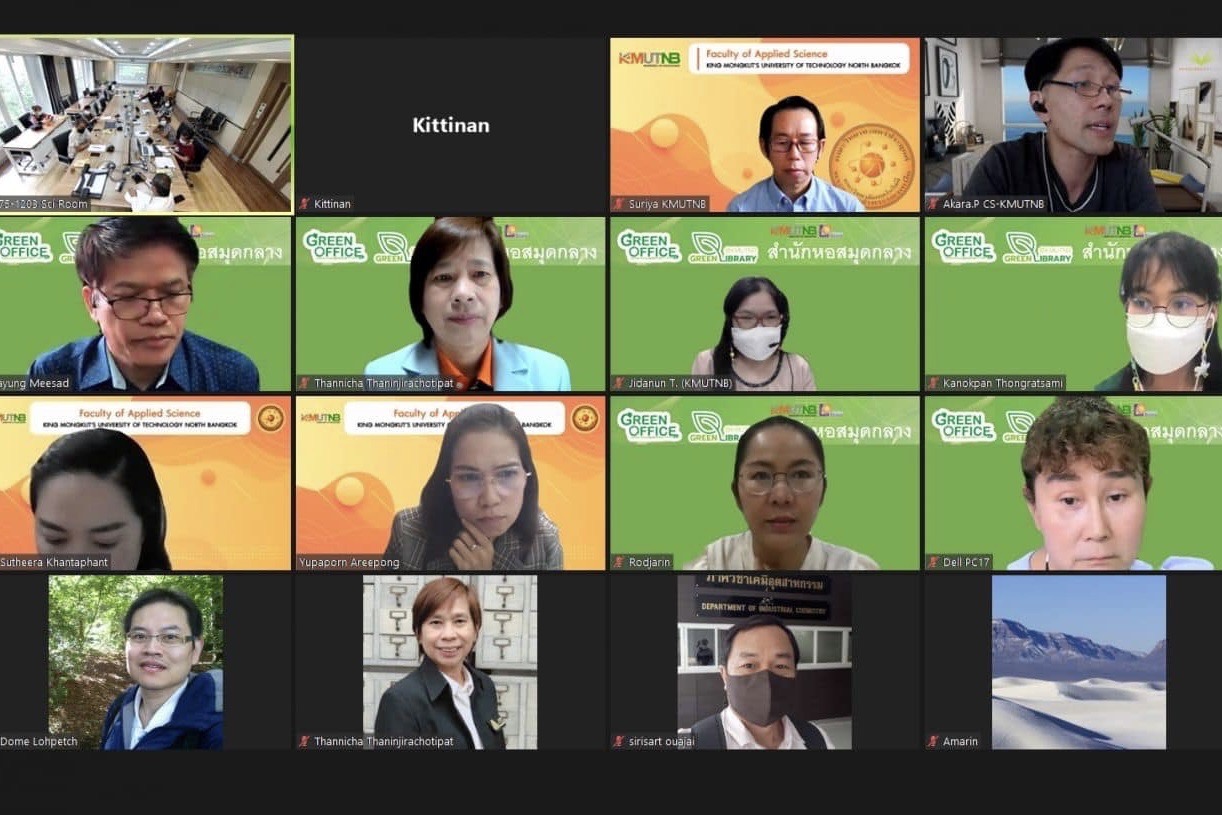The image size is (1222, 815).
Task: Click muted mic icon next to Rodjarin
Action: 619,562
